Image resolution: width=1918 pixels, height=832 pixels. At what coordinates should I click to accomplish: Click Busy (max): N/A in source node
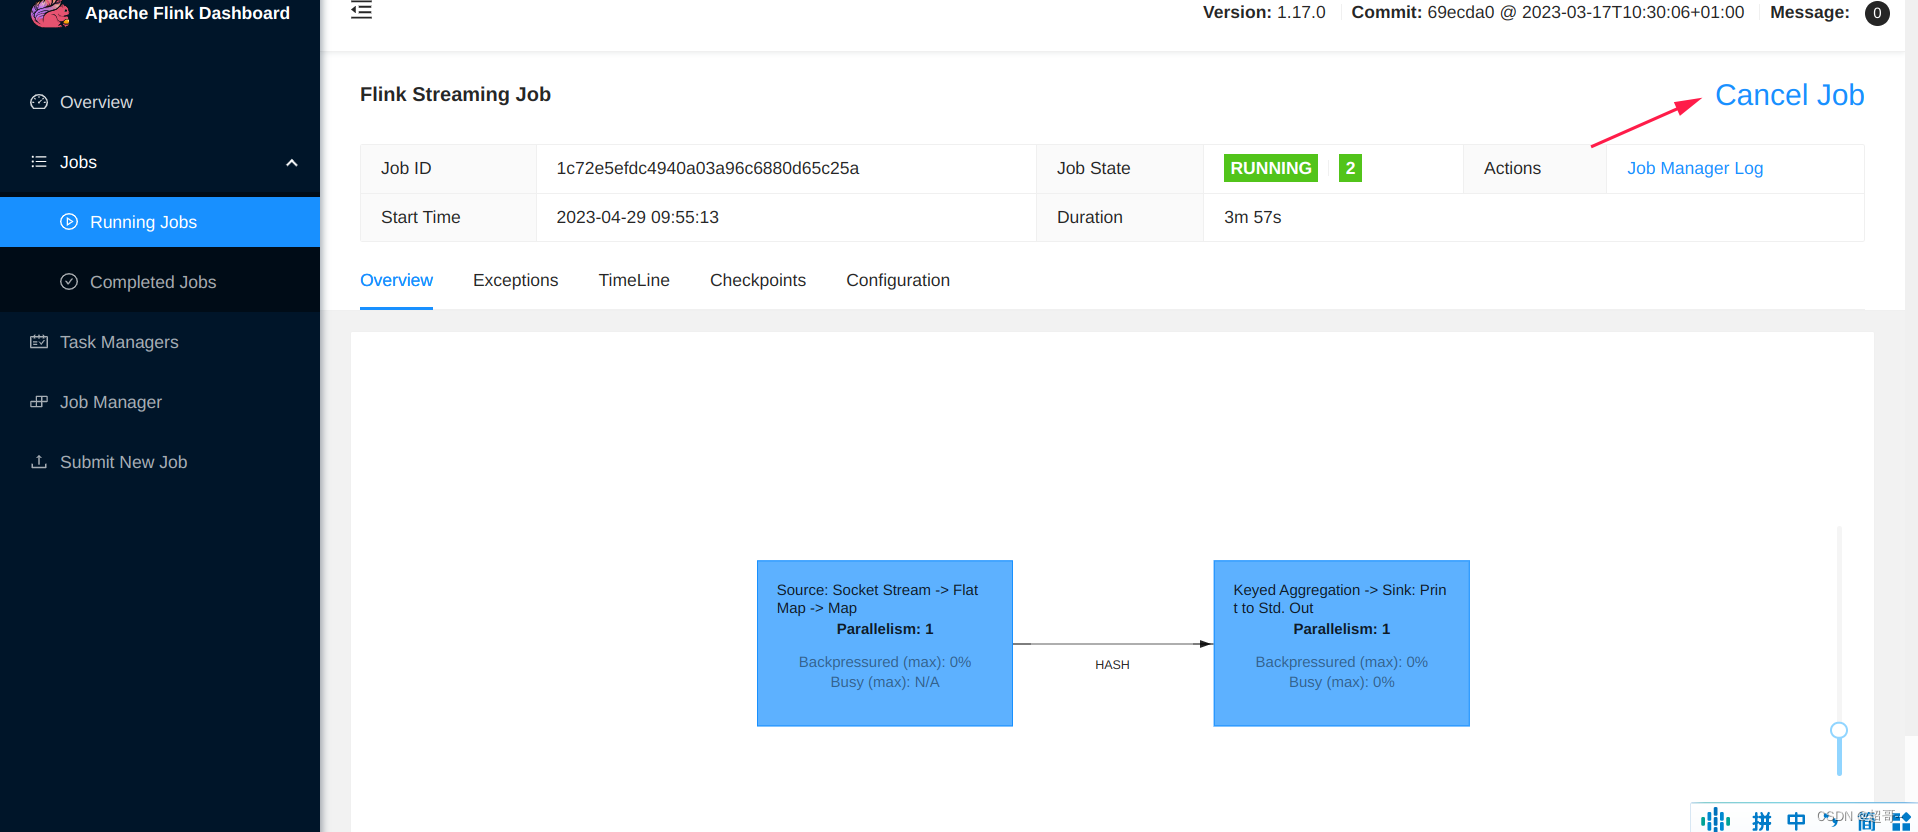pyautogui.click(x=885, y=682)
